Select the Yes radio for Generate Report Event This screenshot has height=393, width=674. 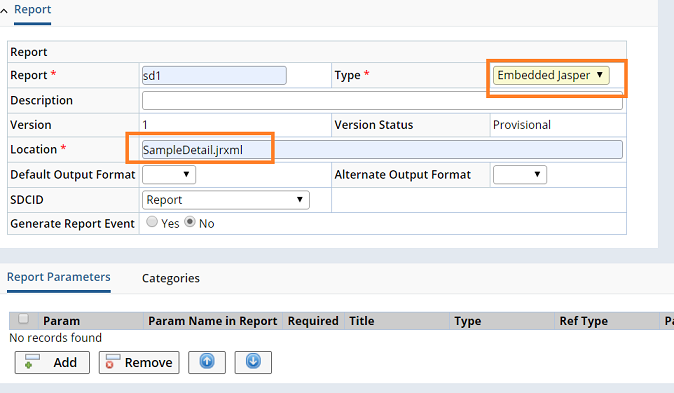click(x=152, y=222)
